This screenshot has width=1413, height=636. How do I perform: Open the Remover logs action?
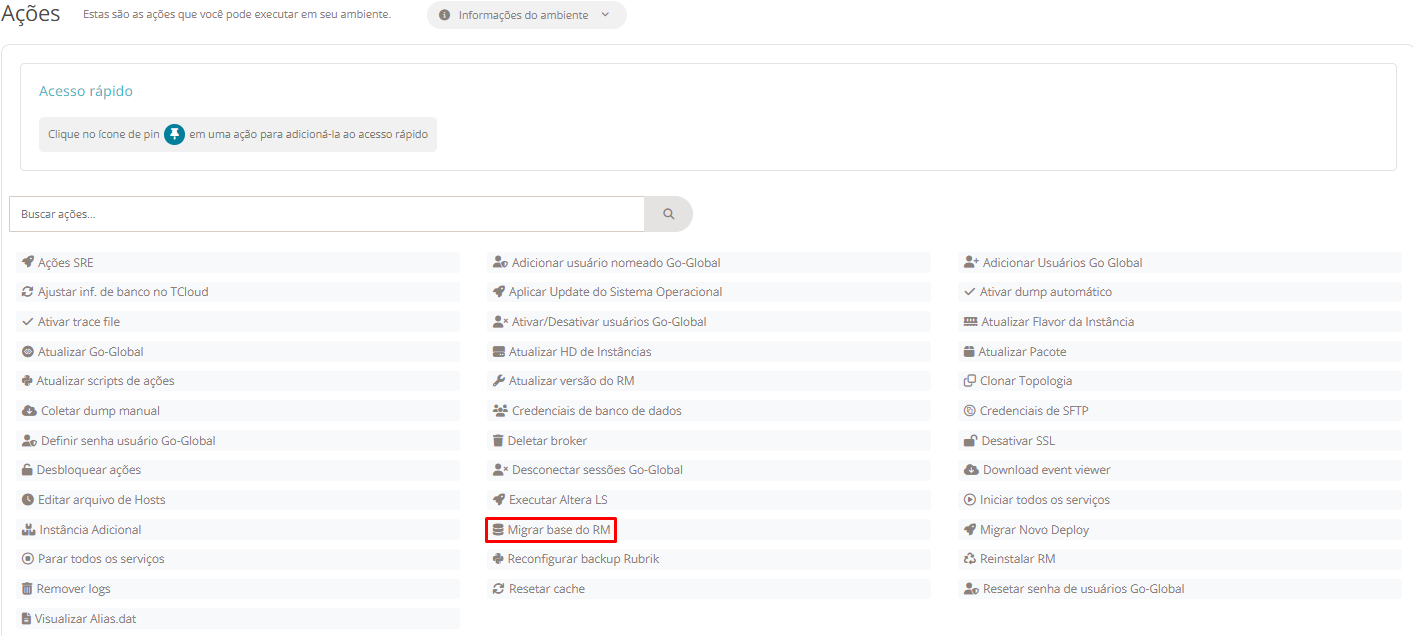click(x=238, y=589)
